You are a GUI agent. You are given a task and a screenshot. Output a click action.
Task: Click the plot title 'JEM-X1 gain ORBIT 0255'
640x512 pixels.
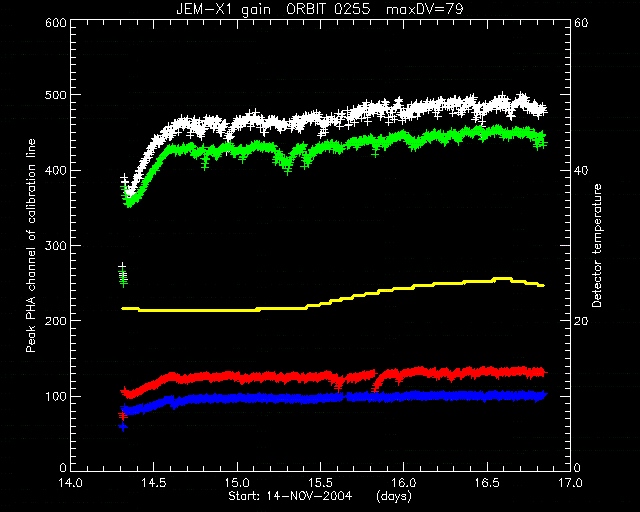pos(273,9)
